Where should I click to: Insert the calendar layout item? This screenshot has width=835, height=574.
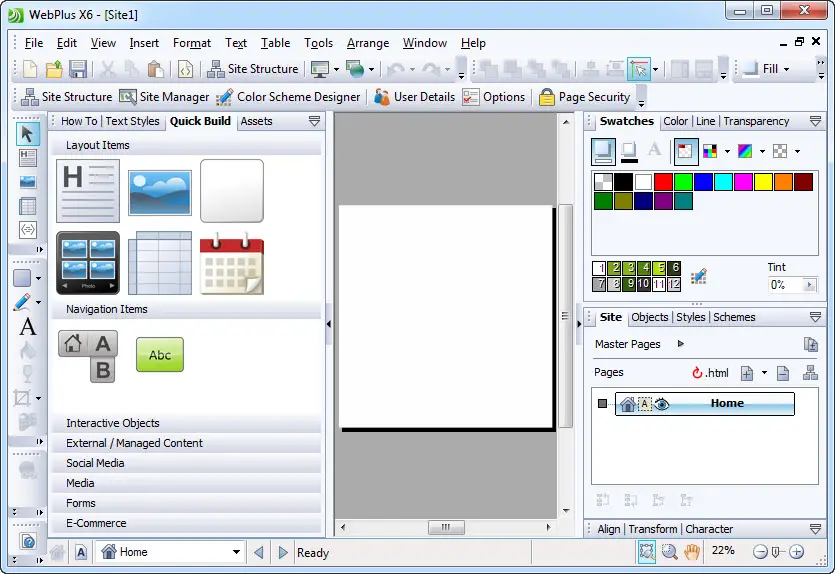coord(232,263)
